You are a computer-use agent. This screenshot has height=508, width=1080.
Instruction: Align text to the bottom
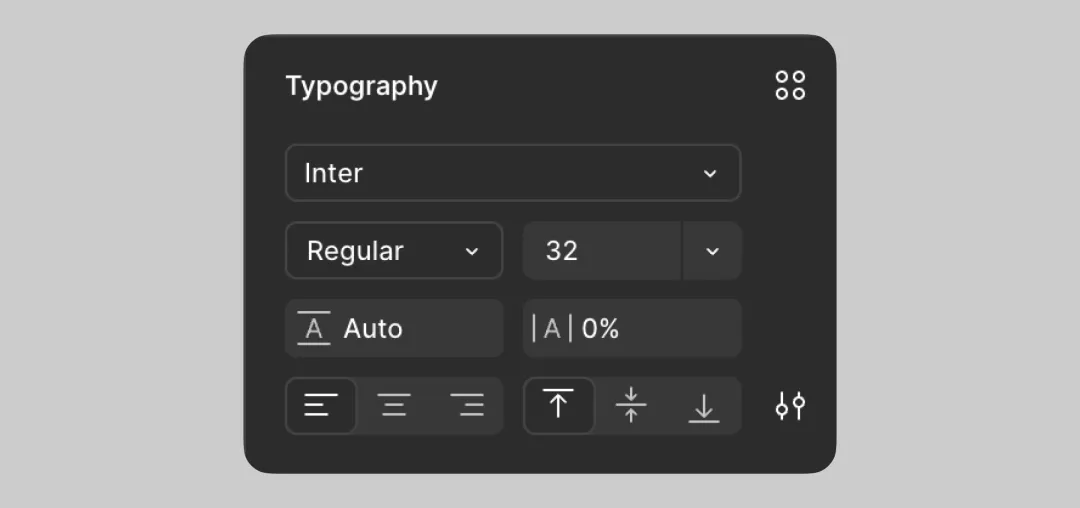tap(704, 406)
